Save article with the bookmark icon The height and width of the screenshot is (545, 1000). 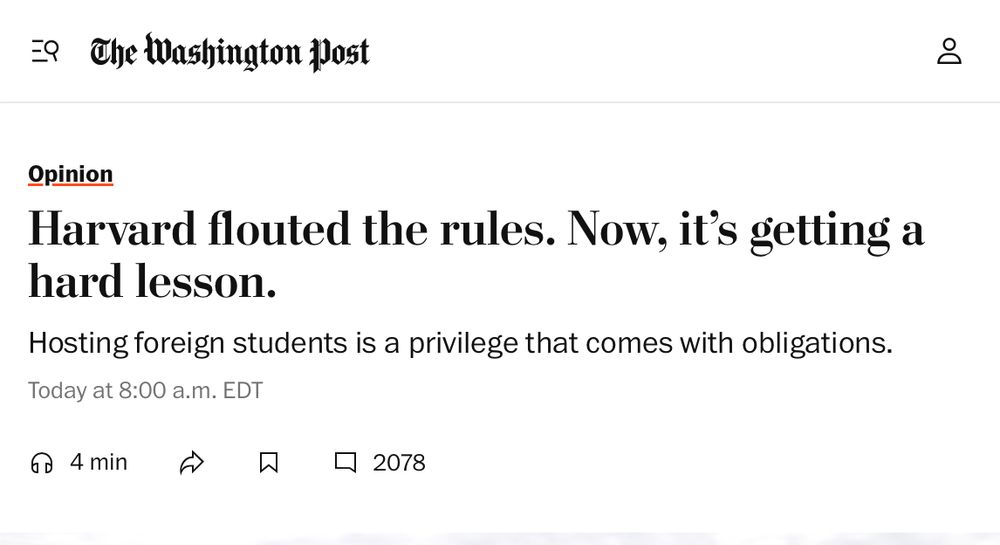[268, 463]
